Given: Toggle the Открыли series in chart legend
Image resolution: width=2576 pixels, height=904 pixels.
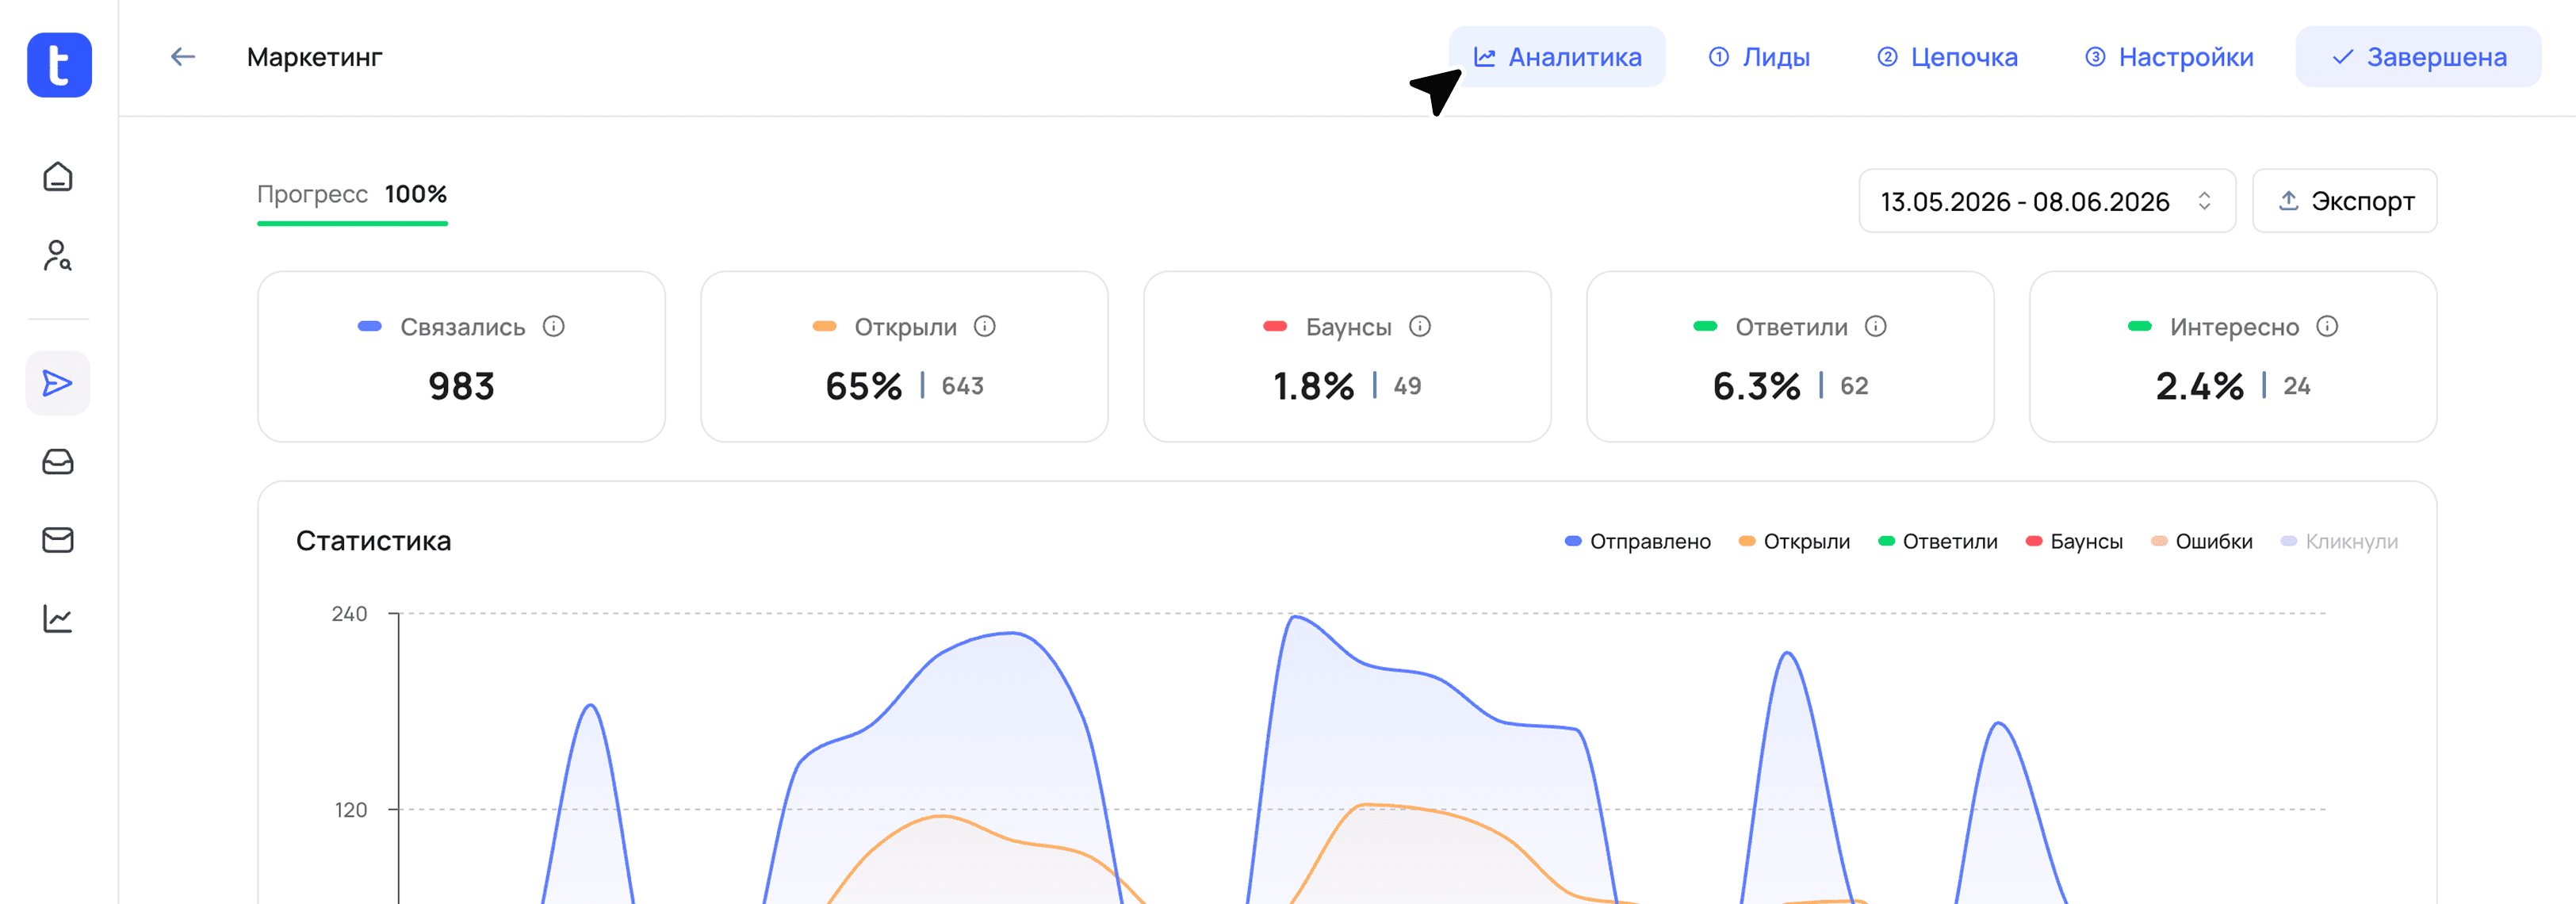Looking at the screenshot, I should click(1794, 541).
